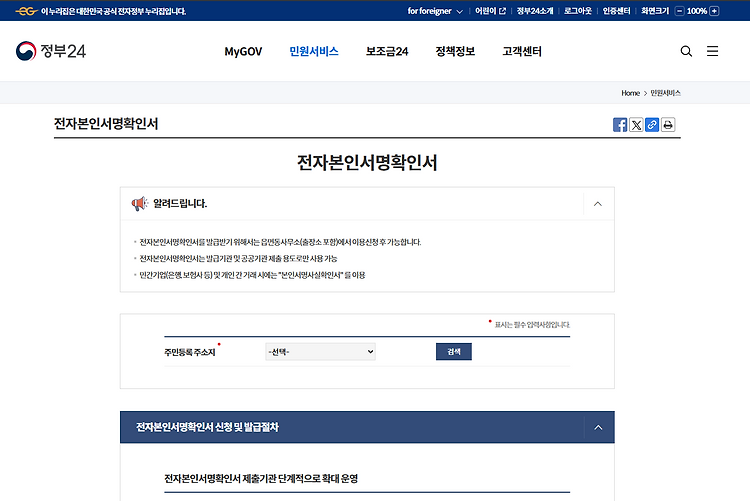The image size is (750, 501).
Task: Increase screen size with plus icon
Action: (714, 11)
